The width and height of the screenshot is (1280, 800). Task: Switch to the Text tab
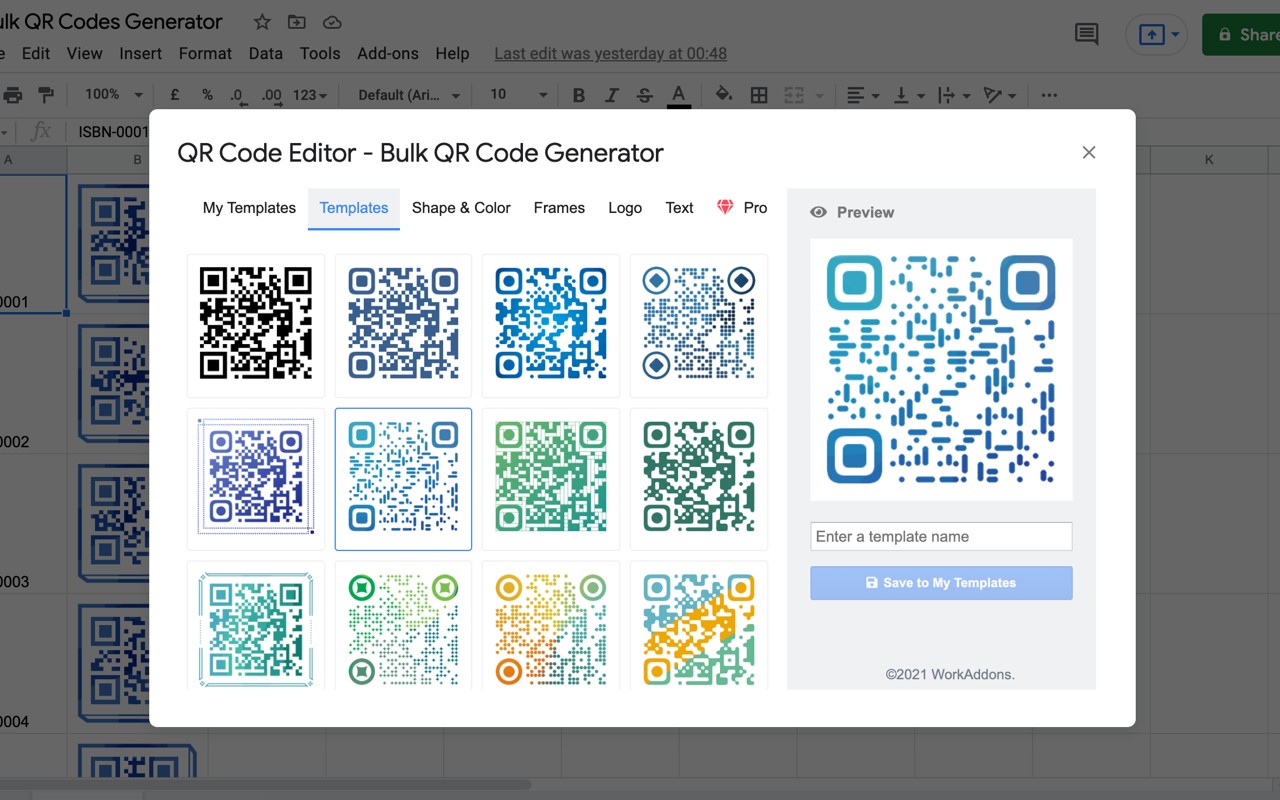[679, 208]
